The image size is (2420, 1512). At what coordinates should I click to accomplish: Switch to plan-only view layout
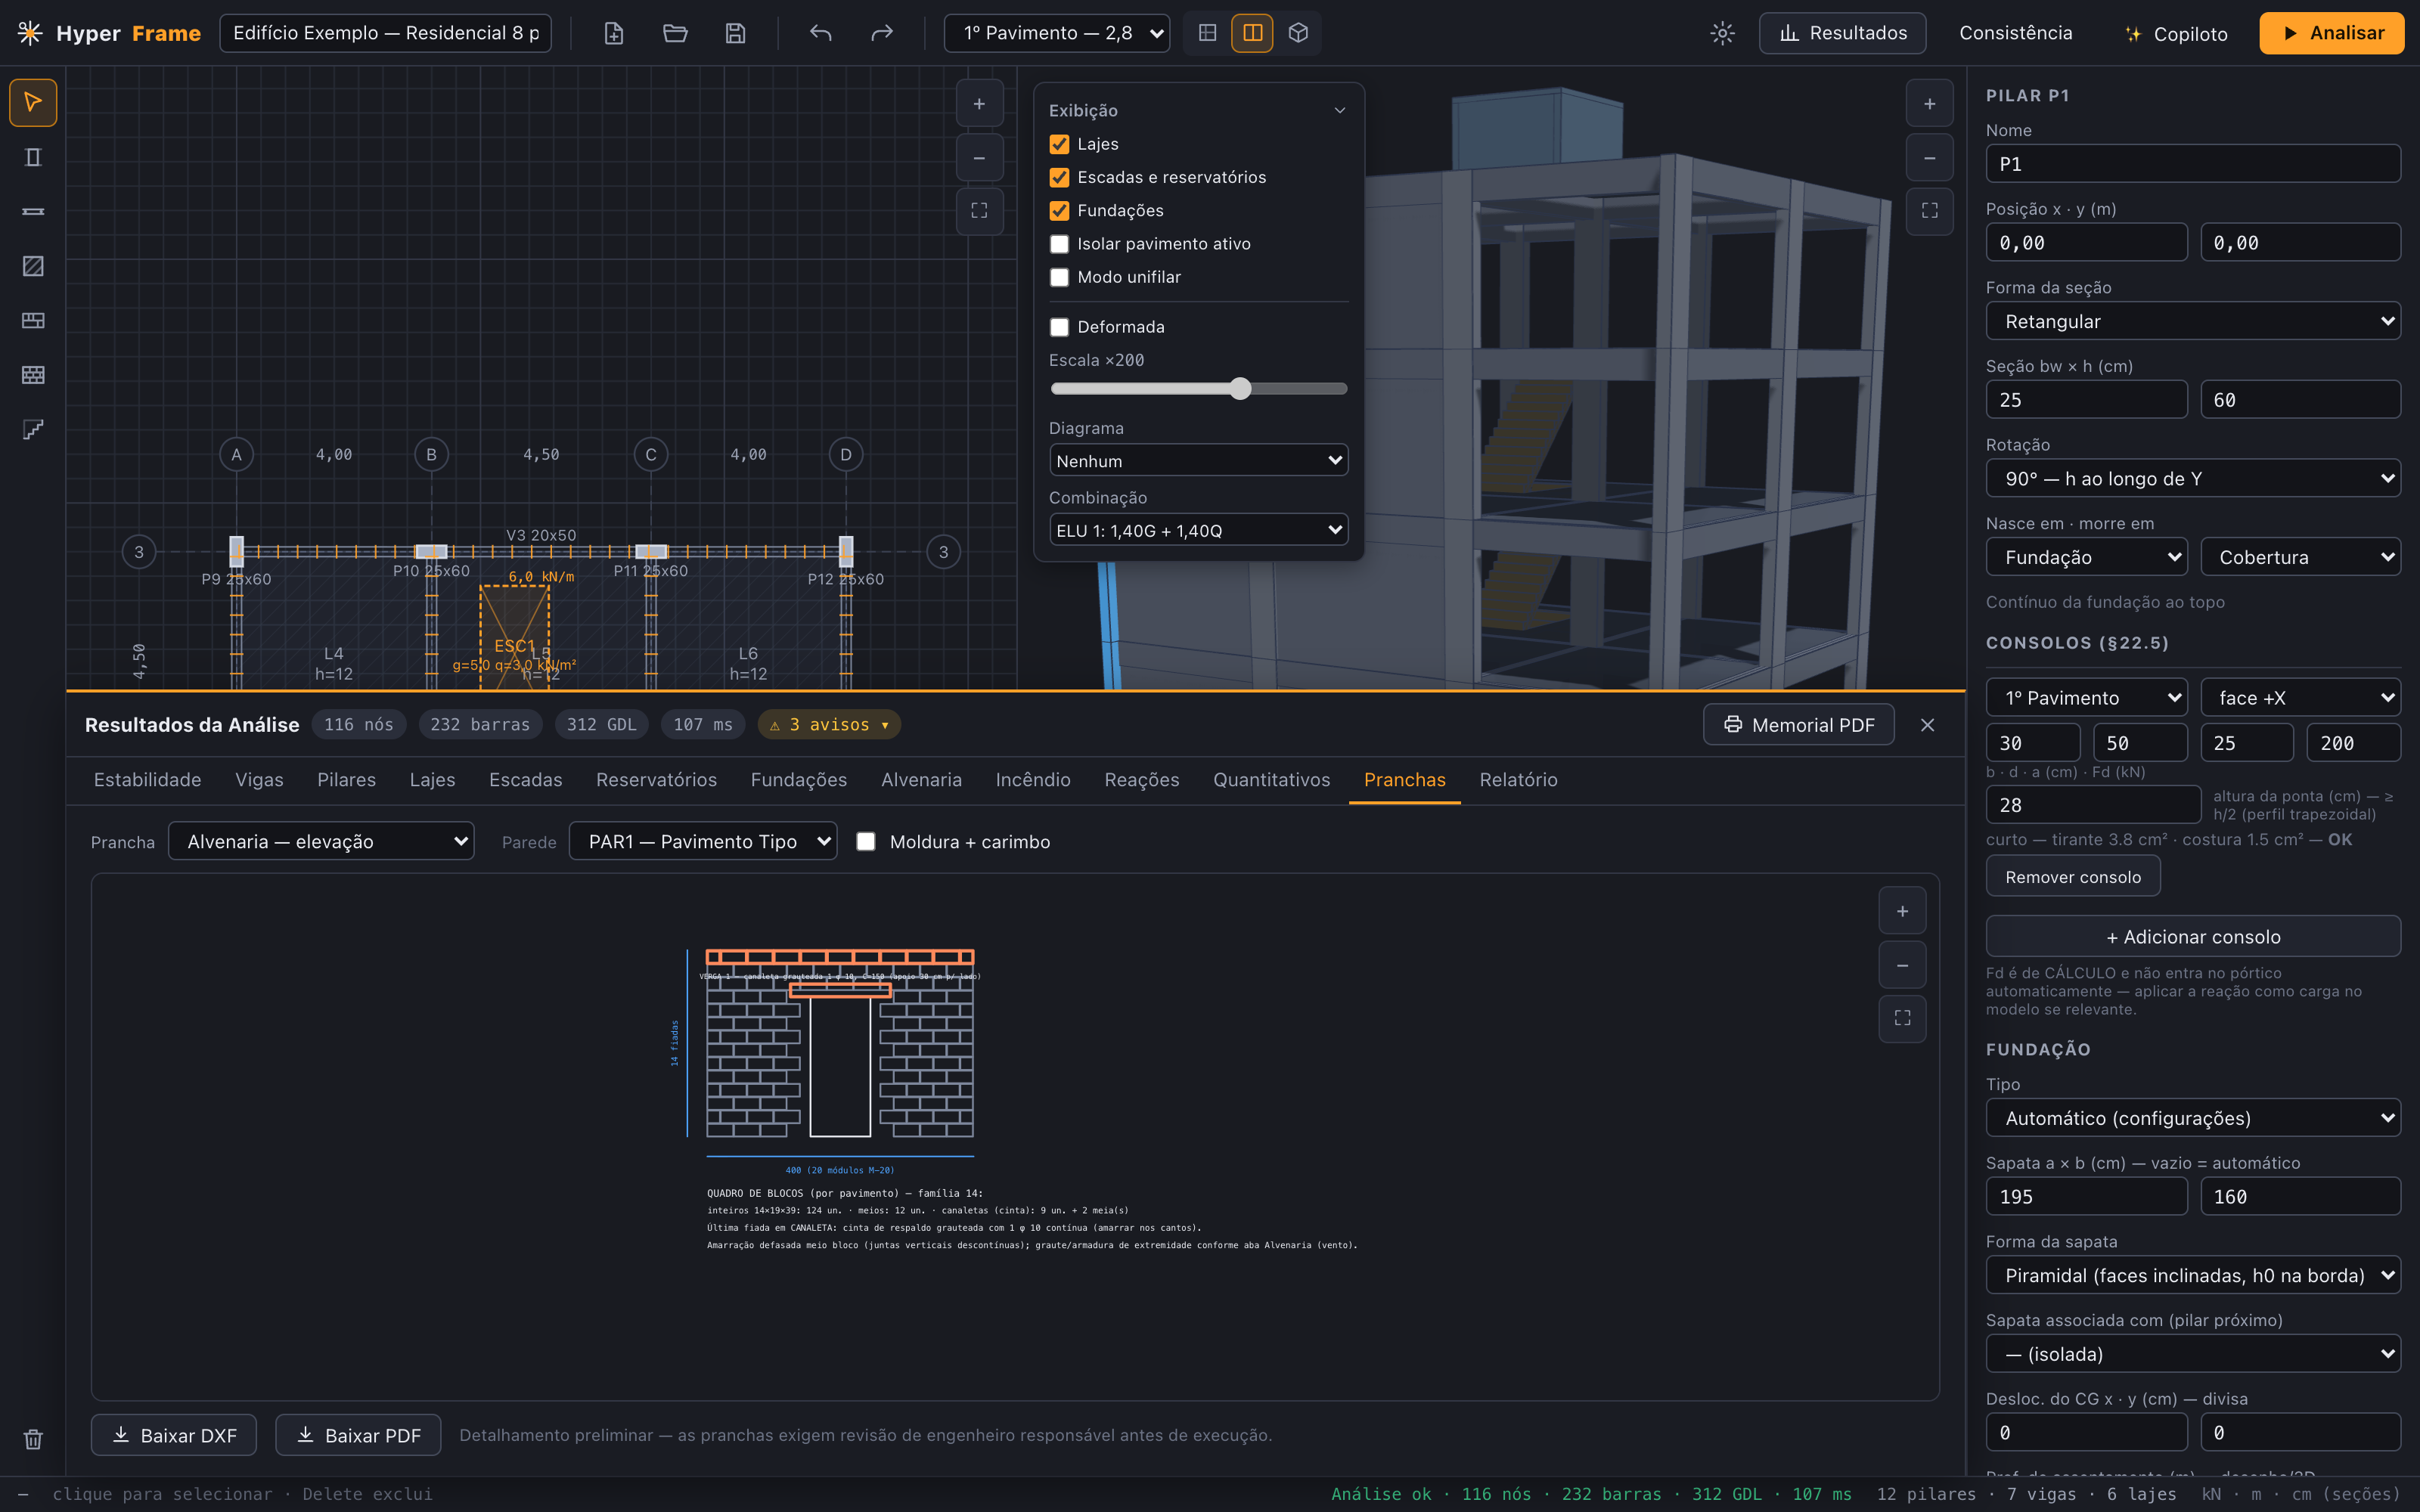(x=1207, y=33)
